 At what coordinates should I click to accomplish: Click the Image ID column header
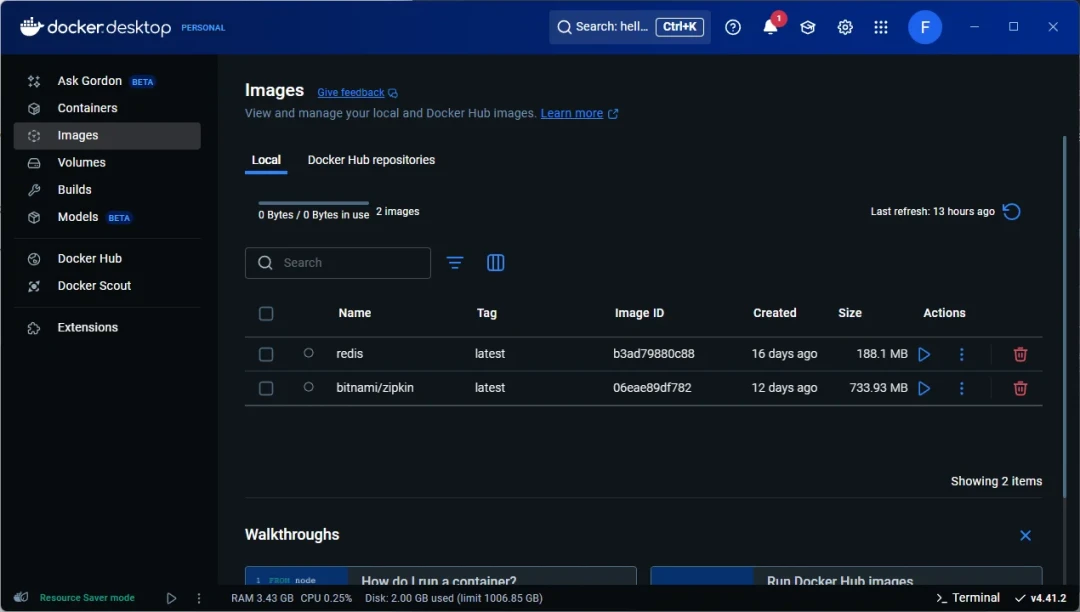(639, 313)
